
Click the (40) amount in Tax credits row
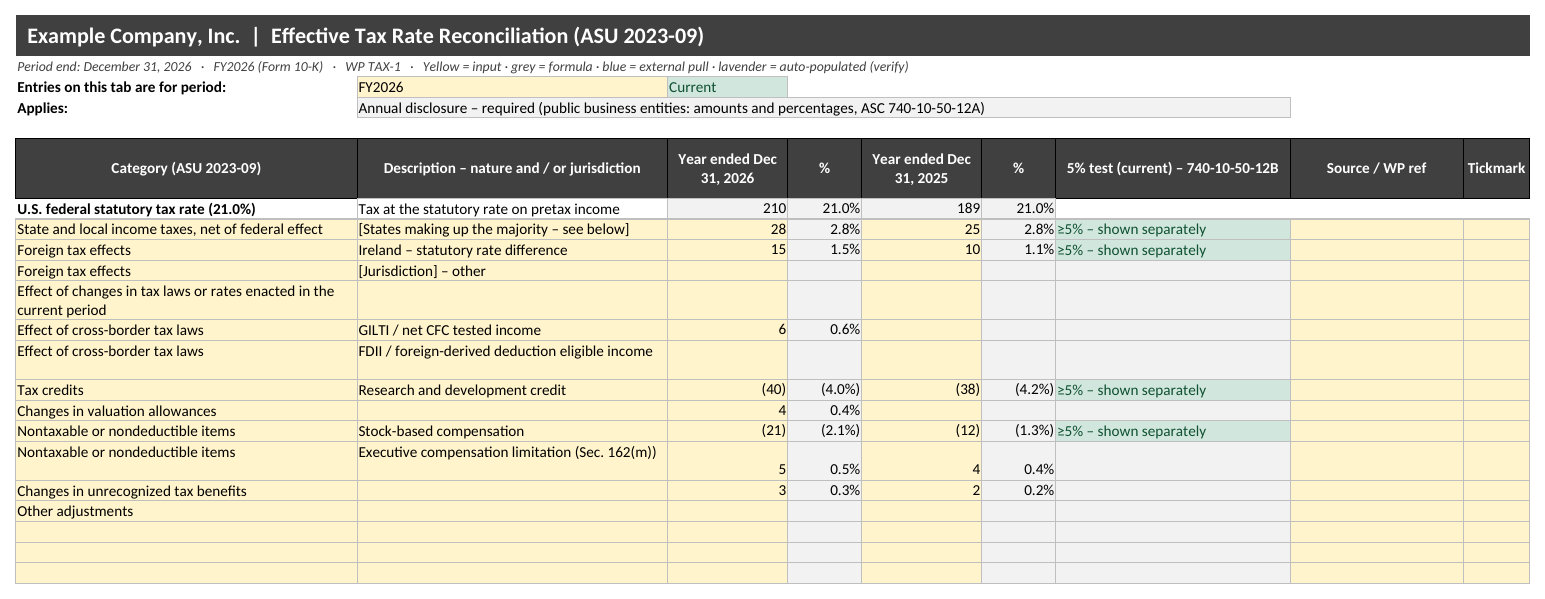pyautogui.click(x=727, y=390)
